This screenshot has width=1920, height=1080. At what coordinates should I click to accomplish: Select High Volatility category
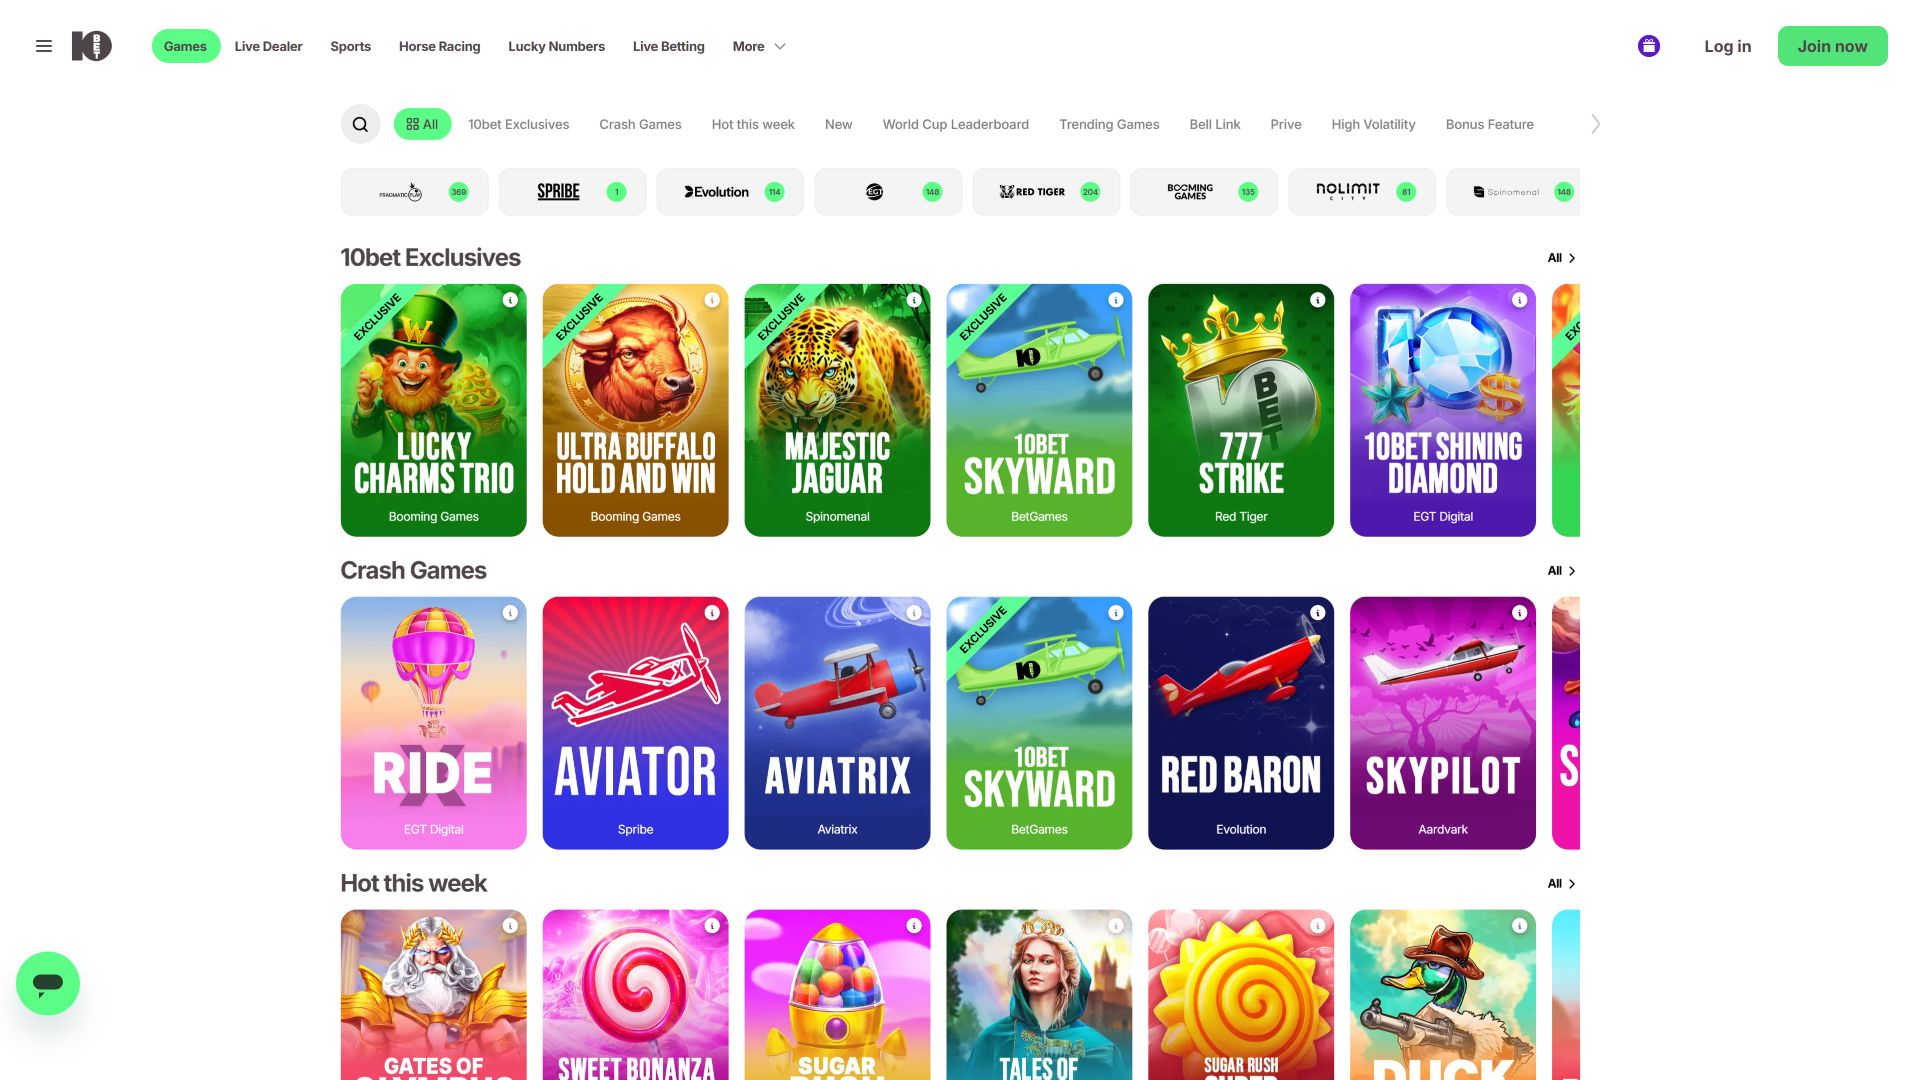click(1373, 124)
